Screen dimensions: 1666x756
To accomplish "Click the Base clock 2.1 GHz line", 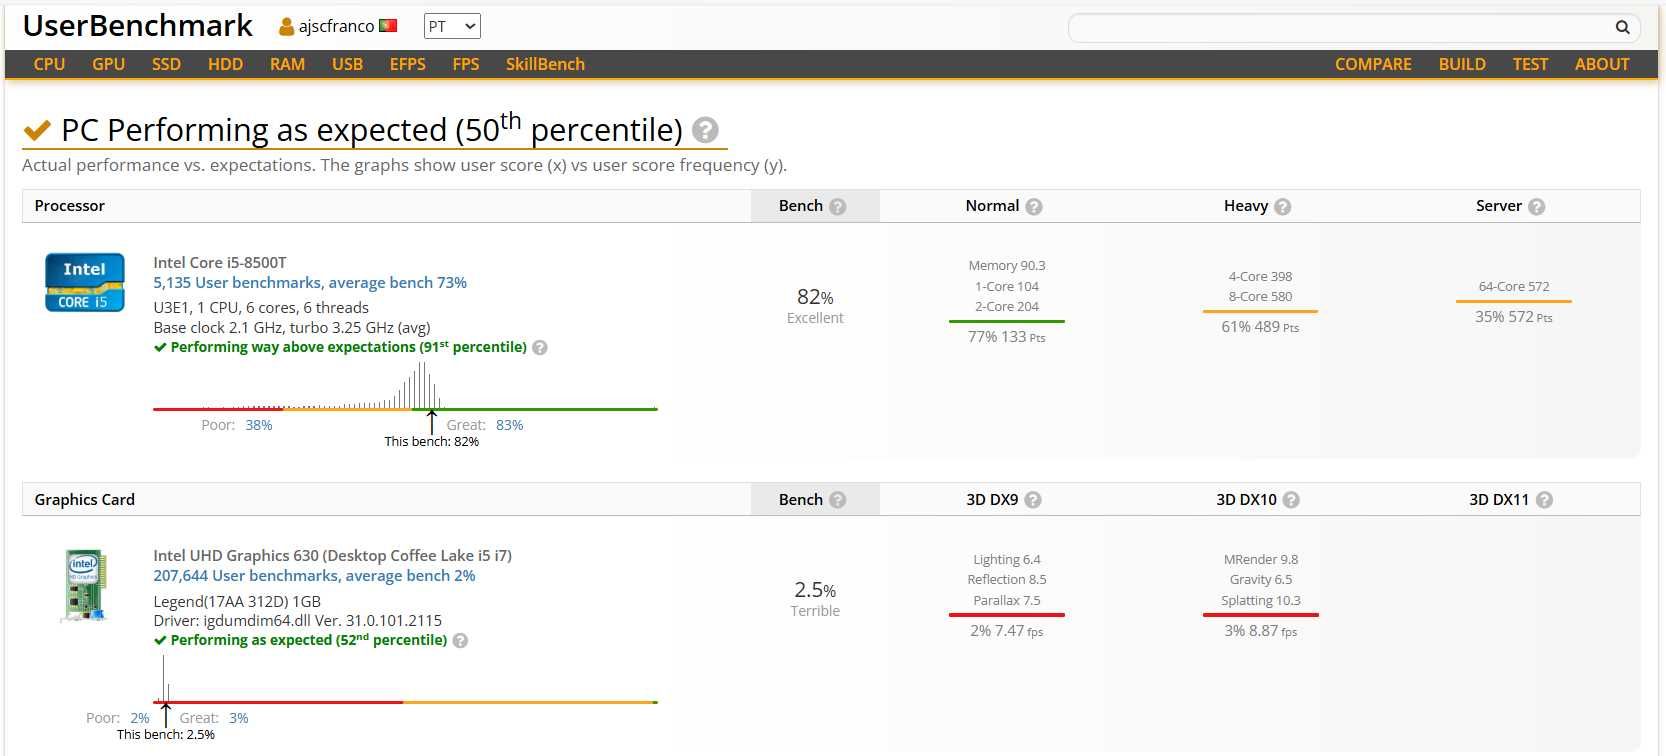I will point(292,328).
